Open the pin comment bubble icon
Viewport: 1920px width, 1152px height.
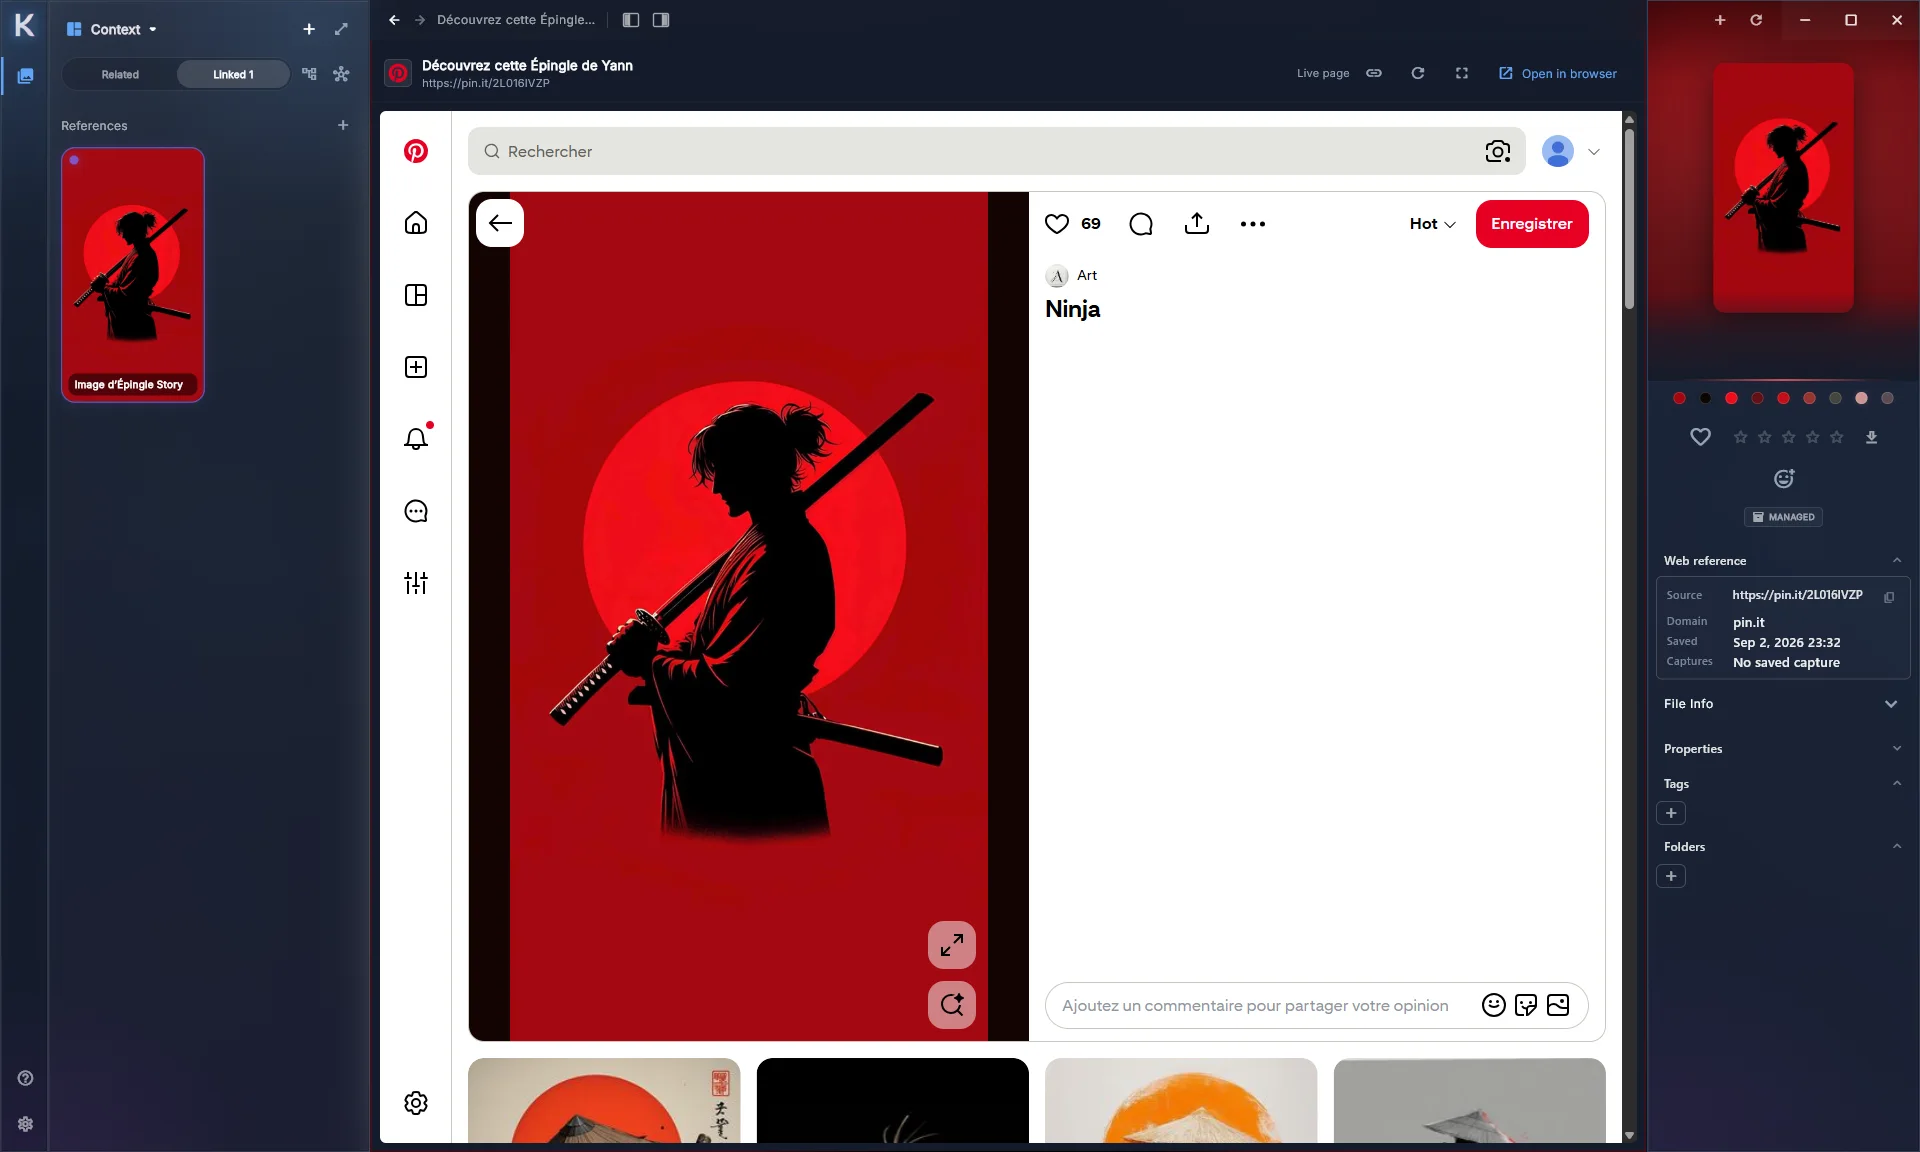[1141, 224]
